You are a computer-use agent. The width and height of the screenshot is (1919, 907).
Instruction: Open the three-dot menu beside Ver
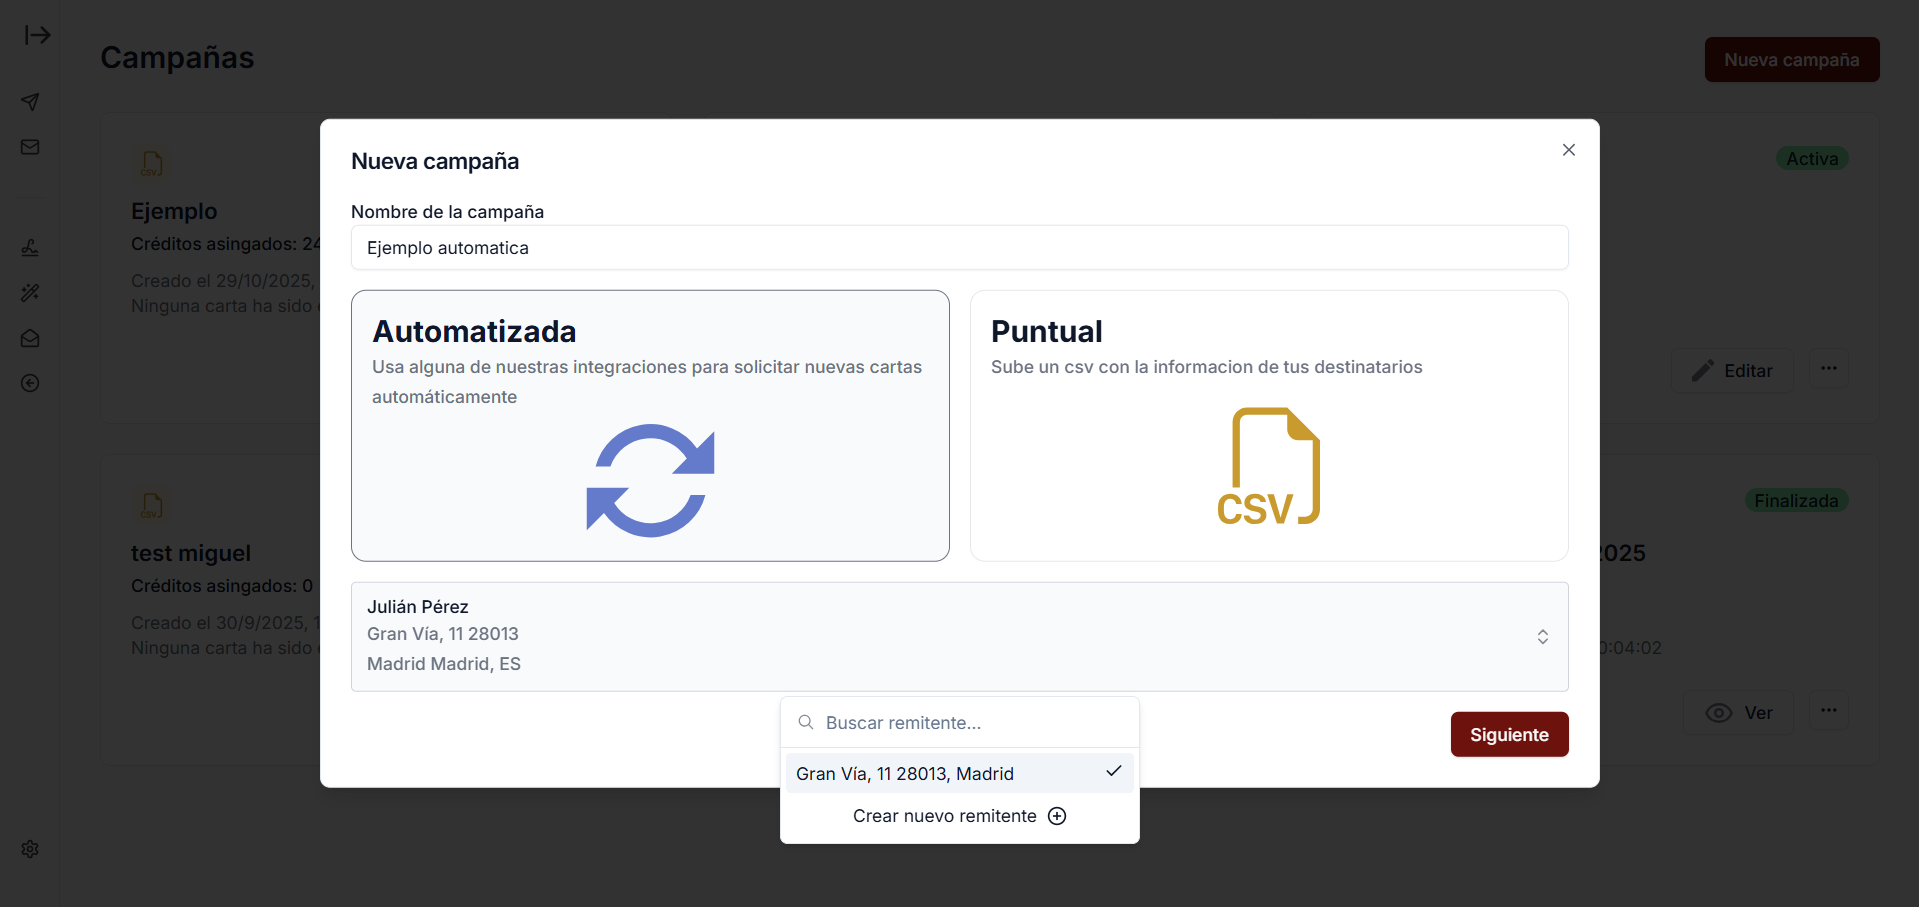pyautogui.click(x=1829, y=710)
